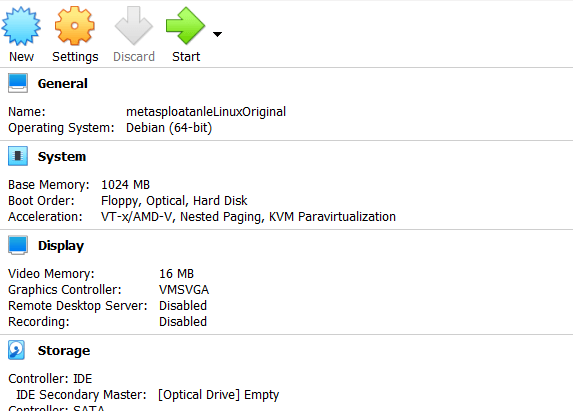The width and height of the screenshot is (573, 411).
Task: Open the orange Settings gear icon
Action: (x=75, y=26)
